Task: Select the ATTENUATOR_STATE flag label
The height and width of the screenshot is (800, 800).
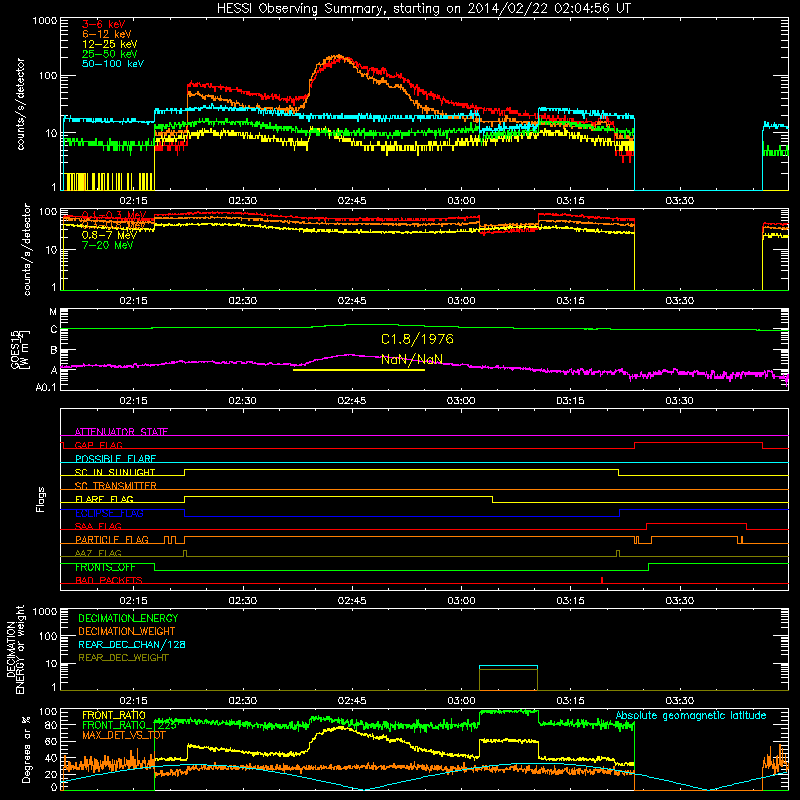Action: 121,432
